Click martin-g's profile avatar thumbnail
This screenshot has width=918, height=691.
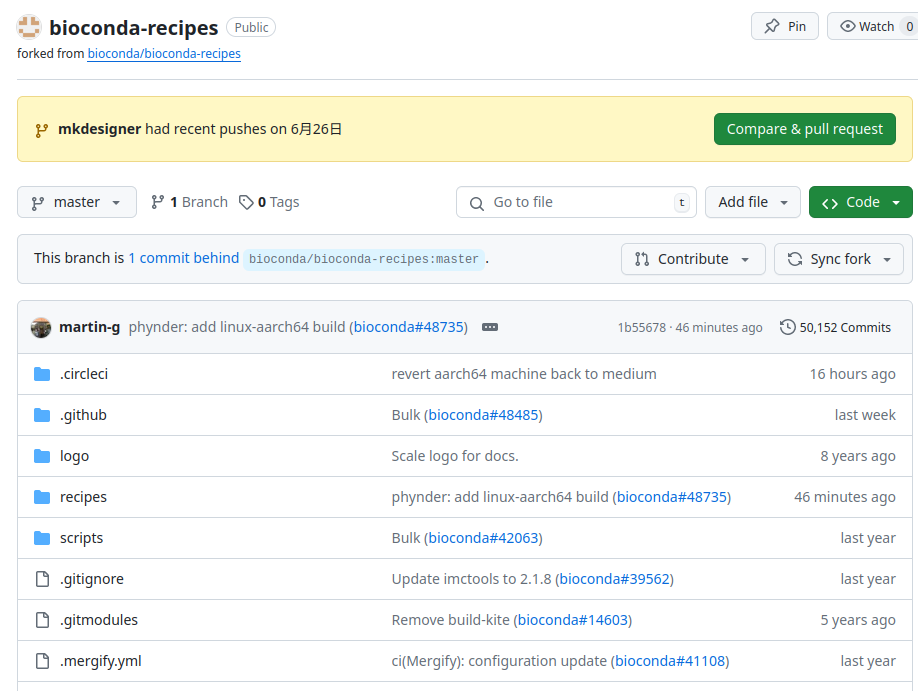click(41, 327)
